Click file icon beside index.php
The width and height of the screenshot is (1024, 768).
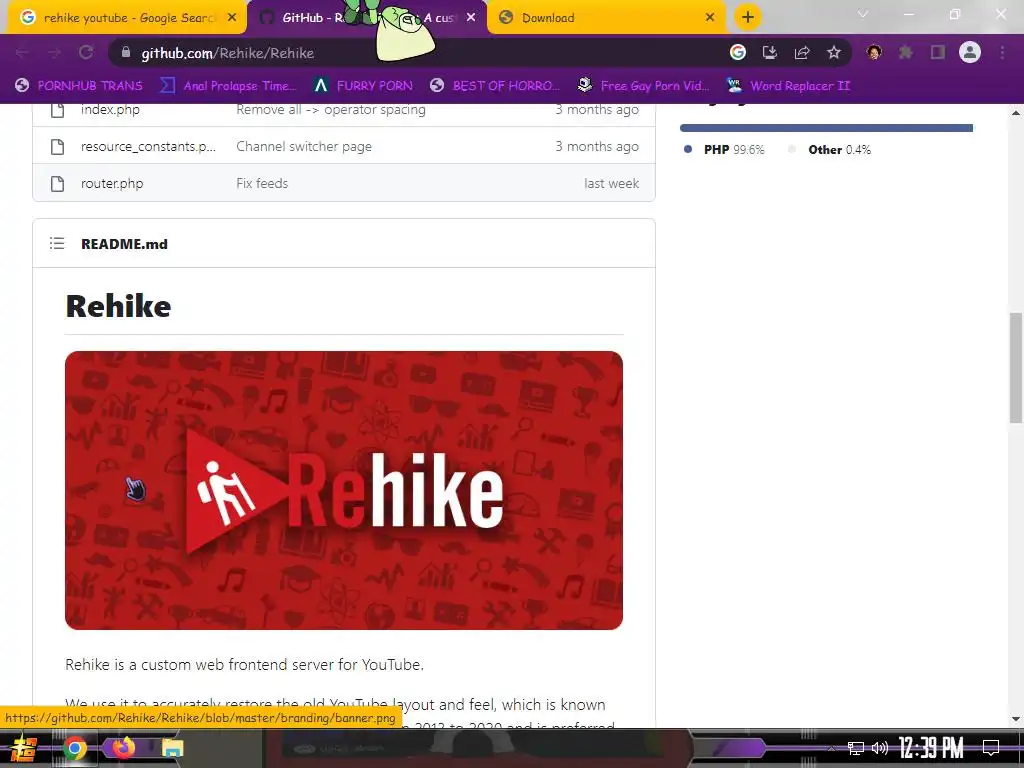[57, 110]
